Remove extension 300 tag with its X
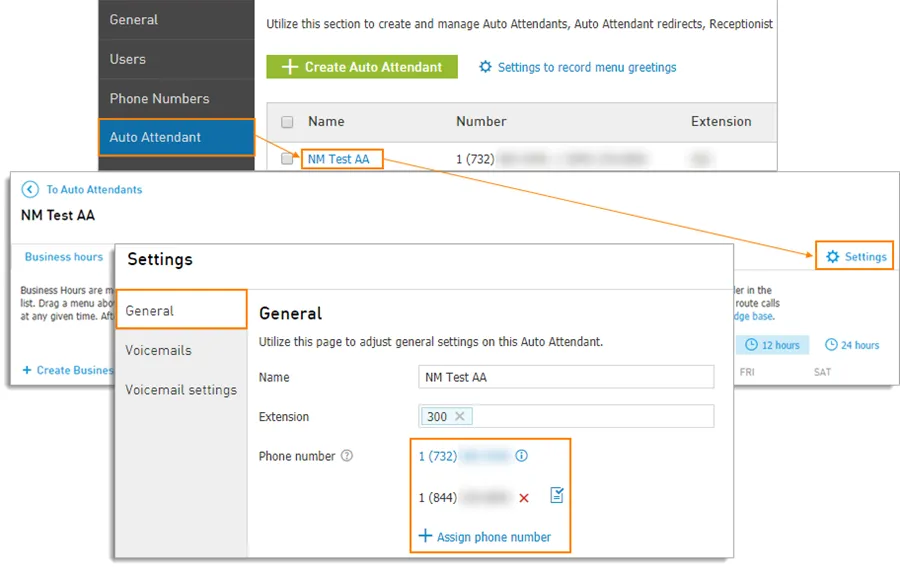This screenshot has width=900, height=567. [460, 416]
